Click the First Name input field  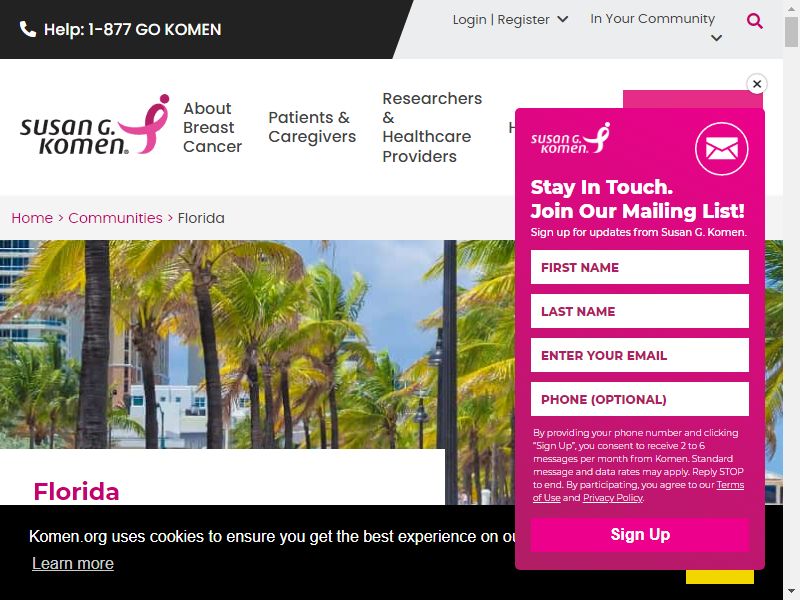640,267
